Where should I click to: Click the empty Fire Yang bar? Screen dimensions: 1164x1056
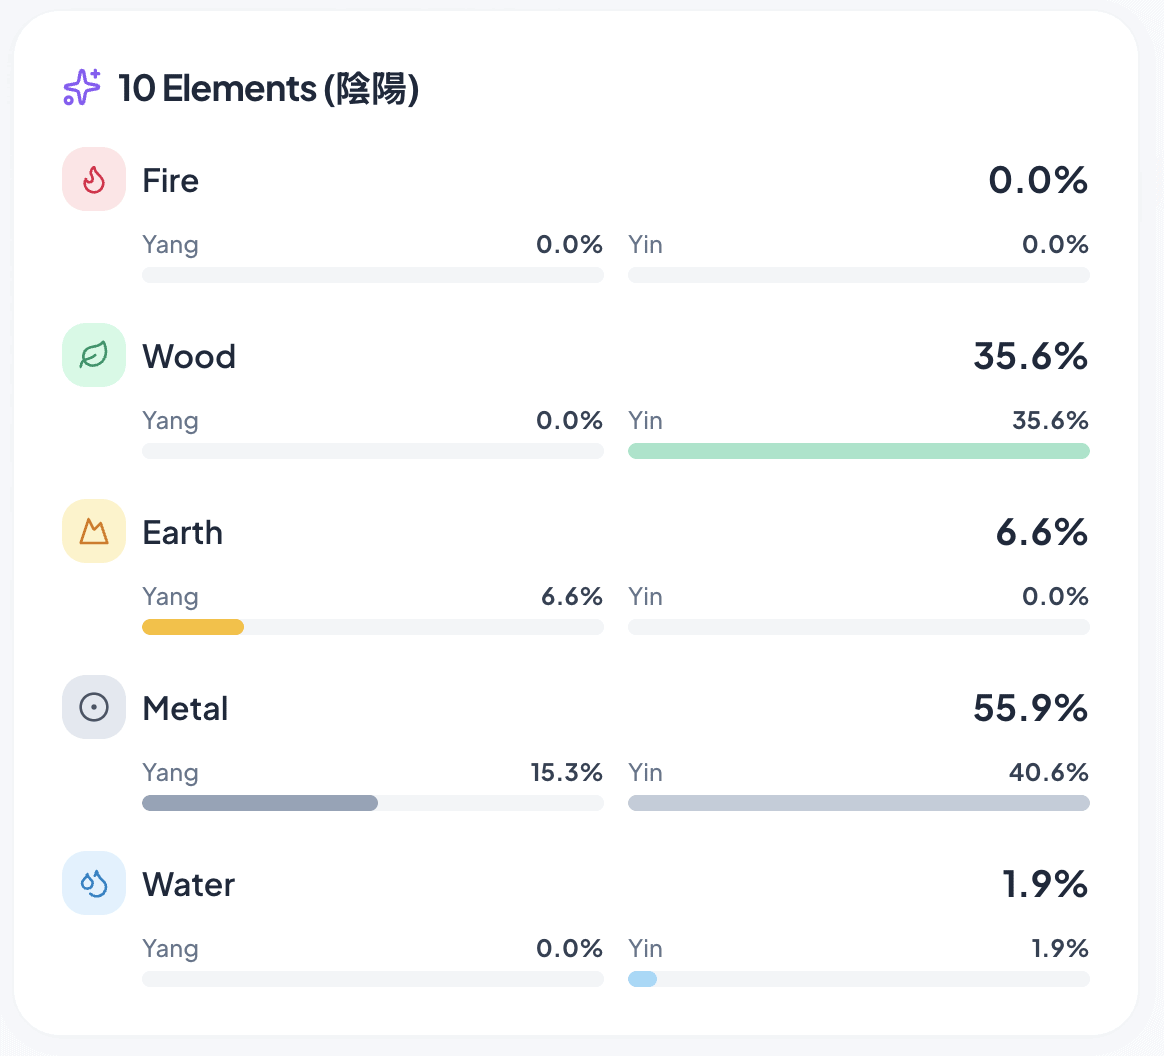(372, 275)
